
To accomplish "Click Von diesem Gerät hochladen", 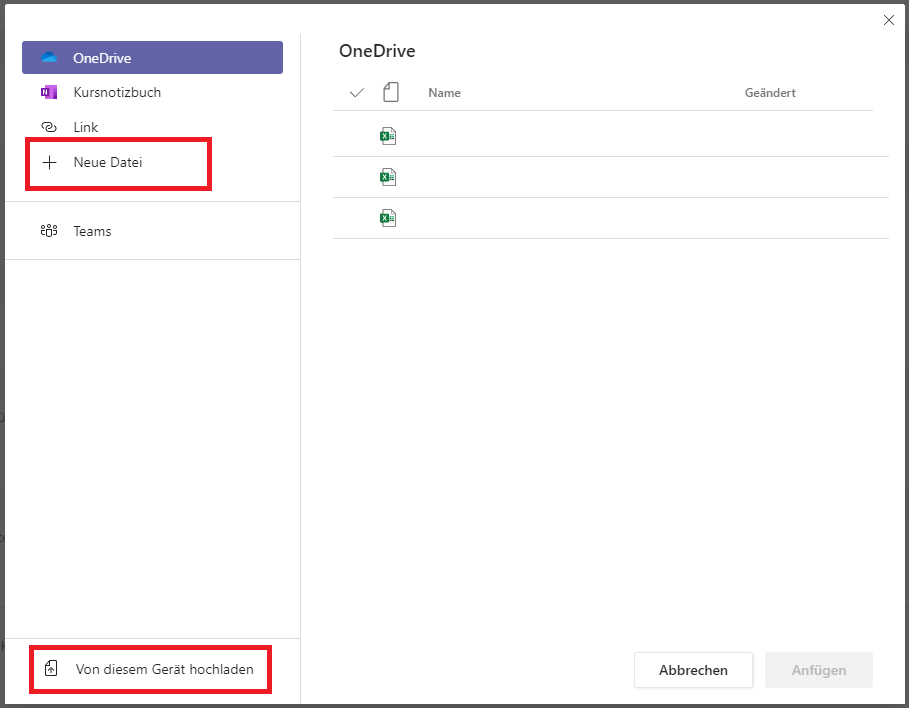I will click(x=164, y=669).
